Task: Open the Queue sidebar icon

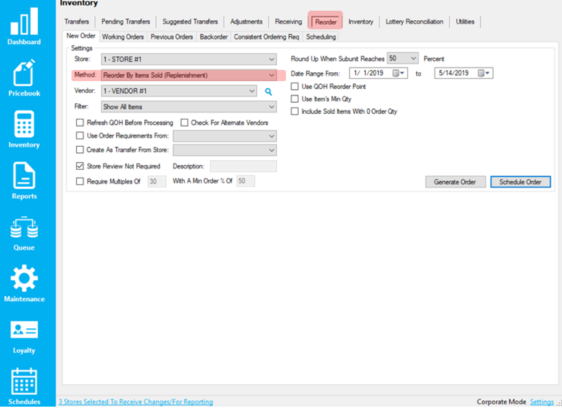Action: (x=24, y=227)
